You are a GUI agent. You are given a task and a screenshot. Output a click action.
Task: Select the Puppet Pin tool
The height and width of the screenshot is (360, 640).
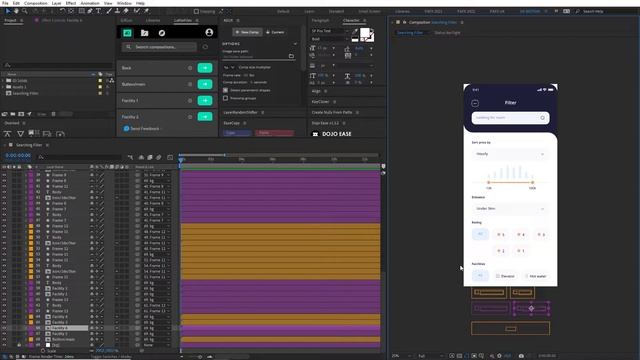pos(146,11)
